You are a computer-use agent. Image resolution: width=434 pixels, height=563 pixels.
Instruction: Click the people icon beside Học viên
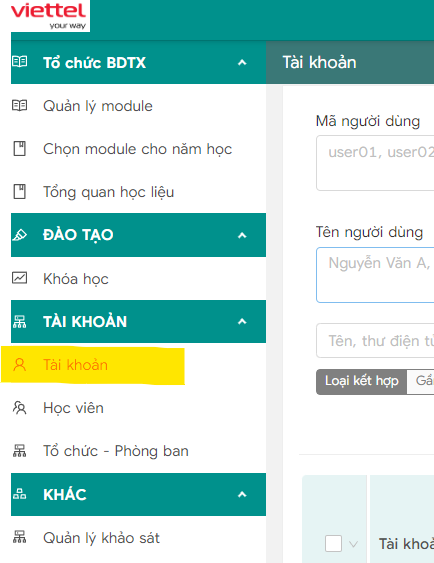coord(19,408)
